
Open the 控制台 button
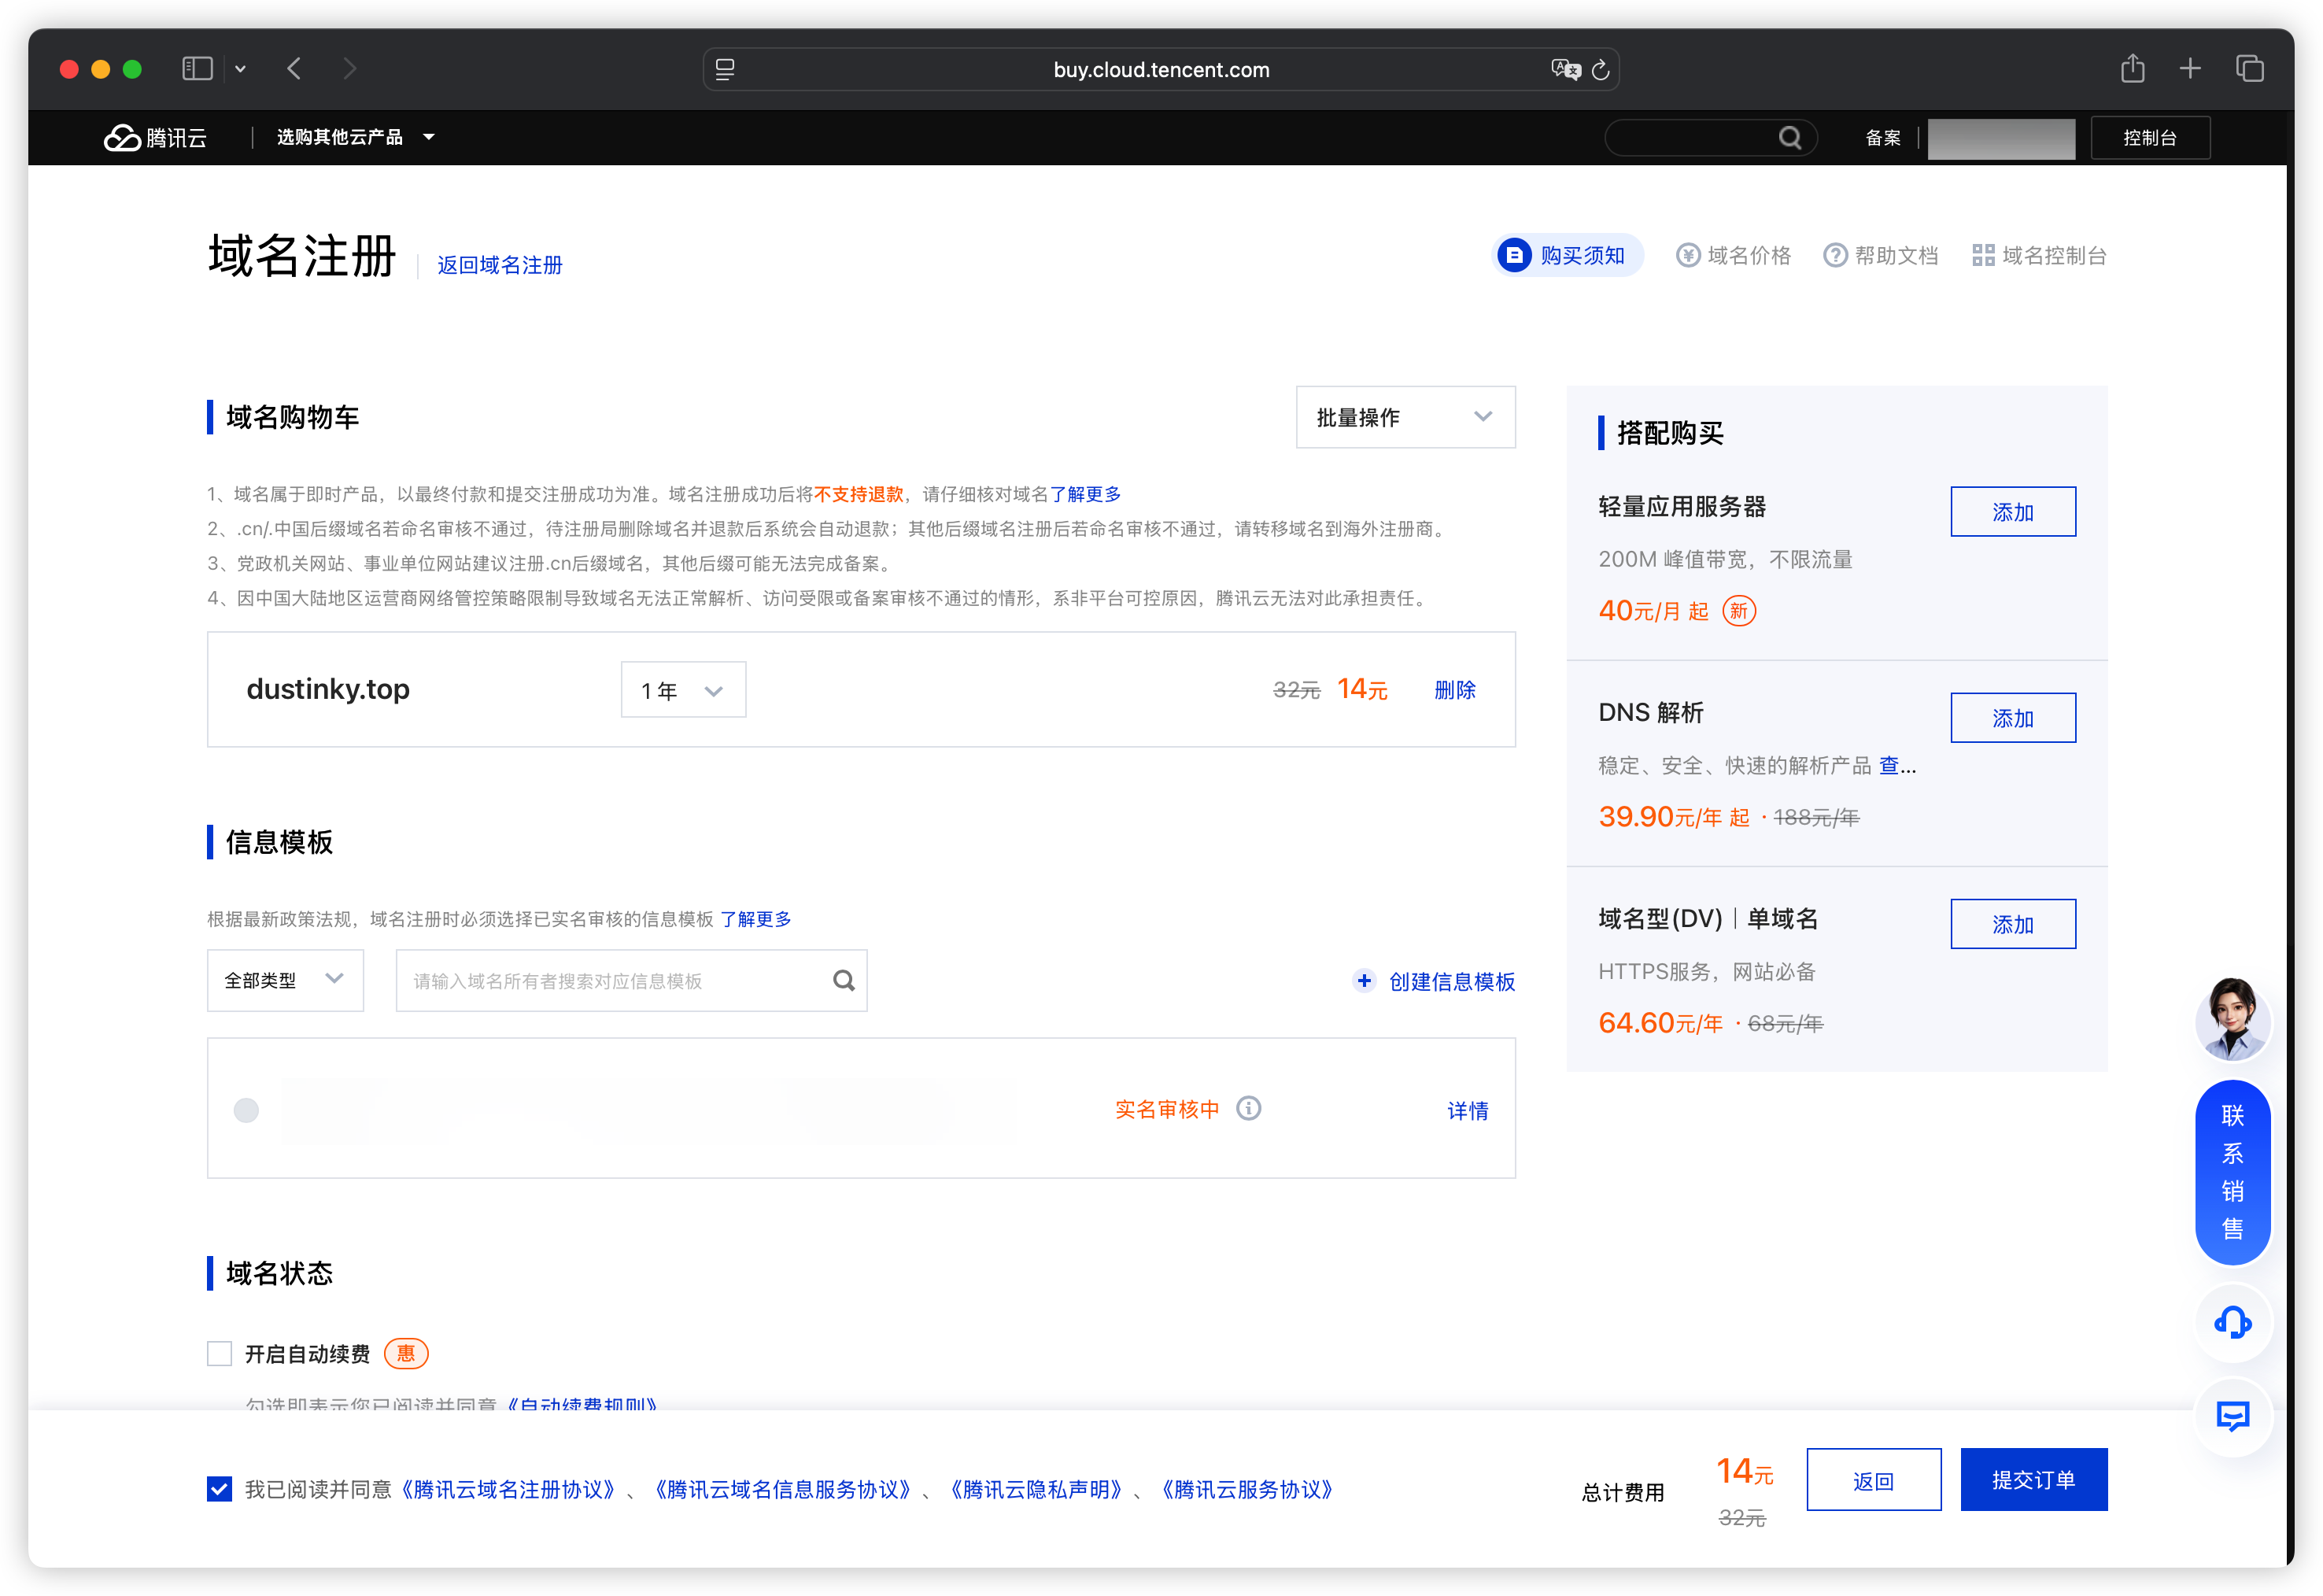pos(2149,138)
